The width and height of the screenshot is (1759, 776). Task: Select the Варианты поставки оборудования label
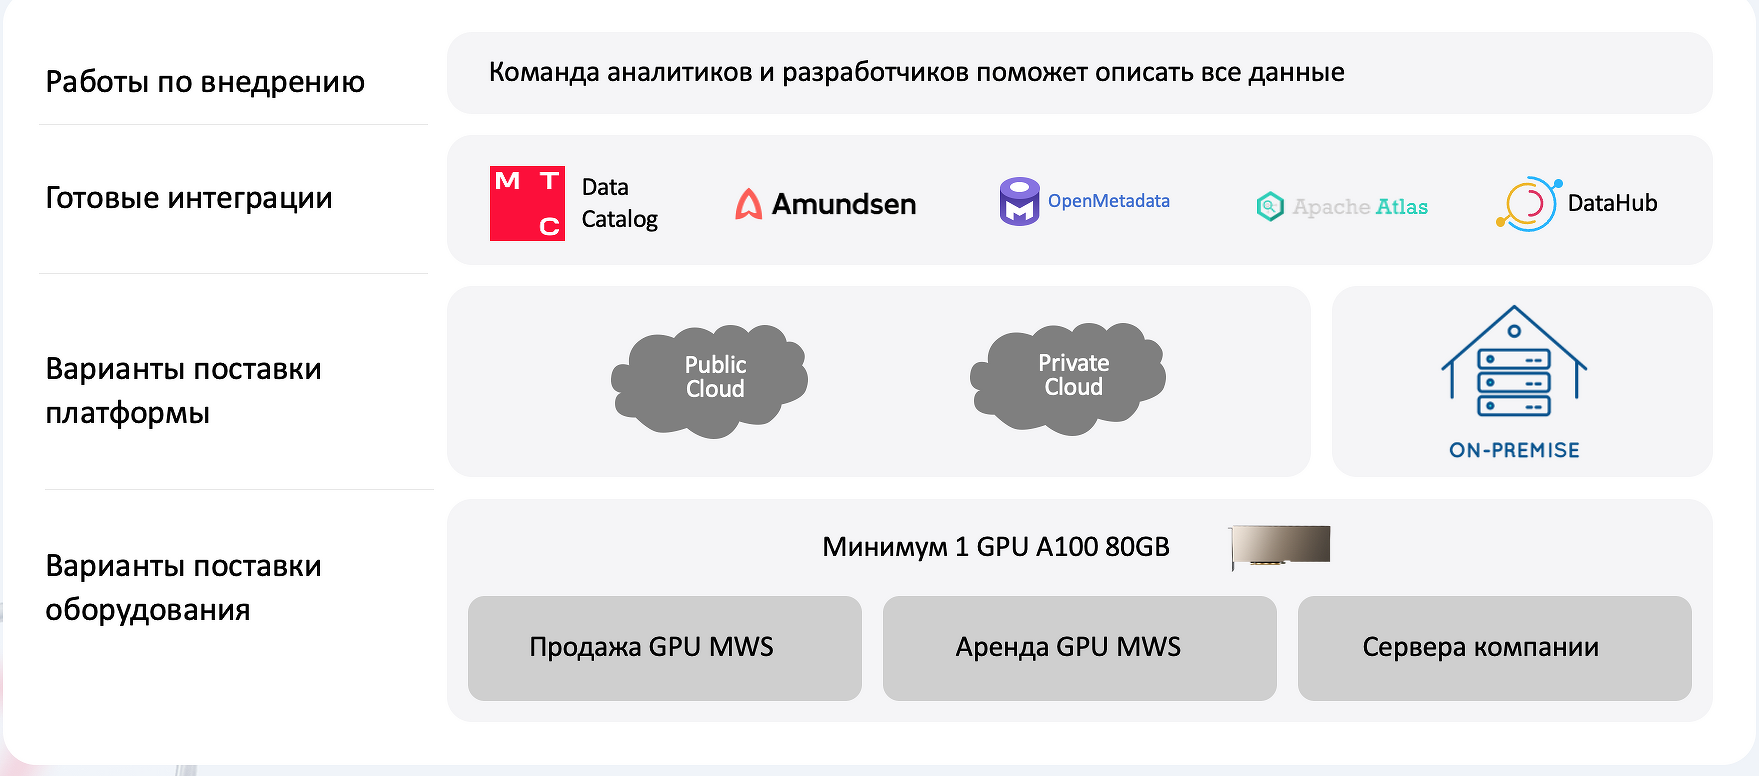184,587
